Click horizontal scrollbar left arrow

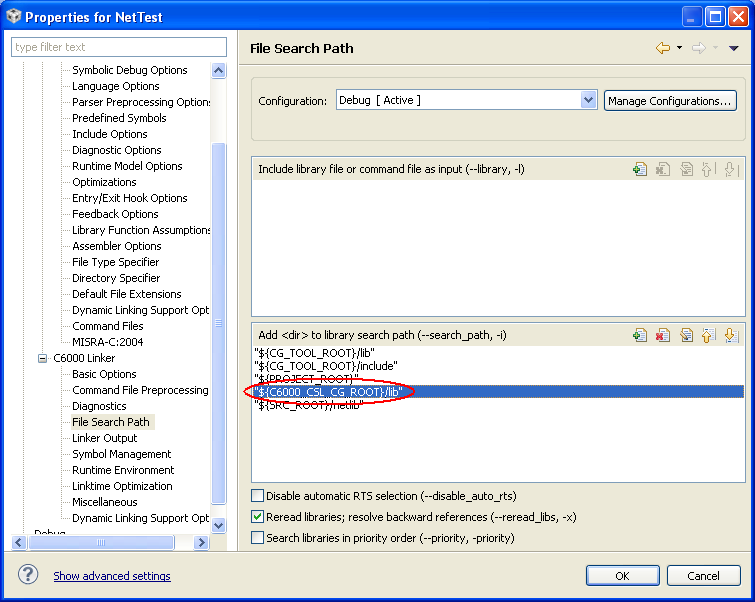pos(19,542)
